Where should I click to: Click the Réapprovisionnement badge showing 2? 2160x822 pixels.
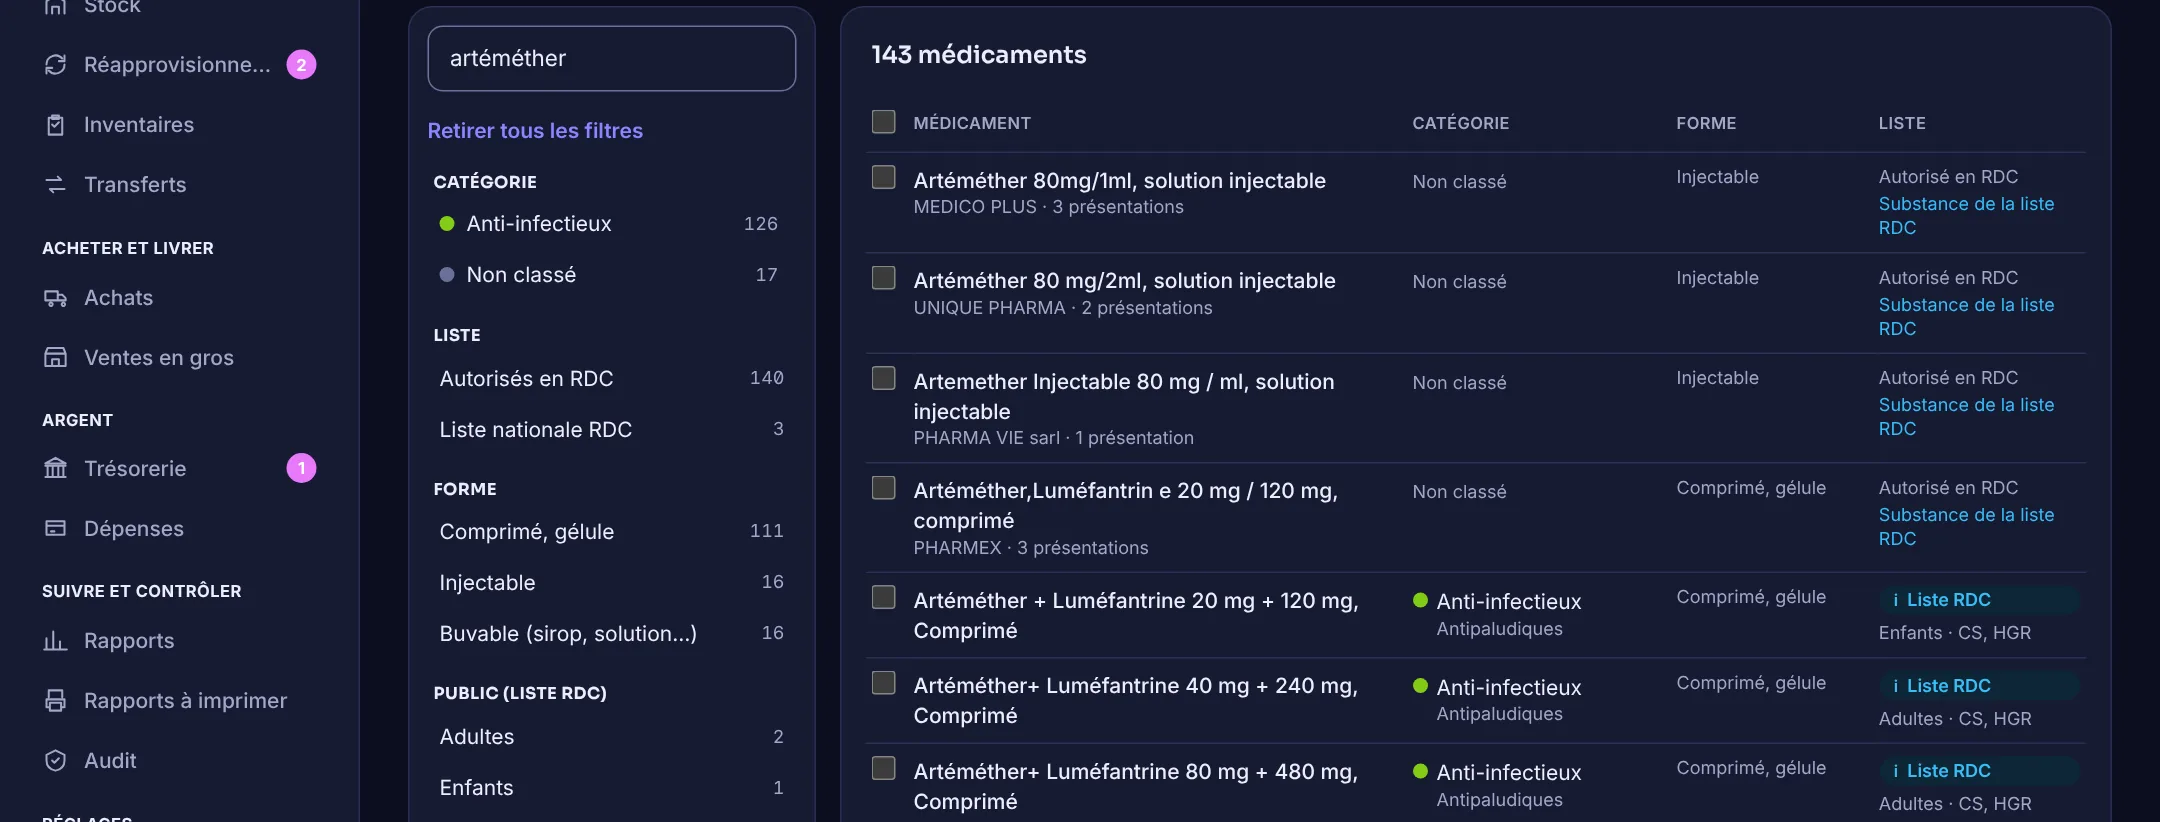301,65
